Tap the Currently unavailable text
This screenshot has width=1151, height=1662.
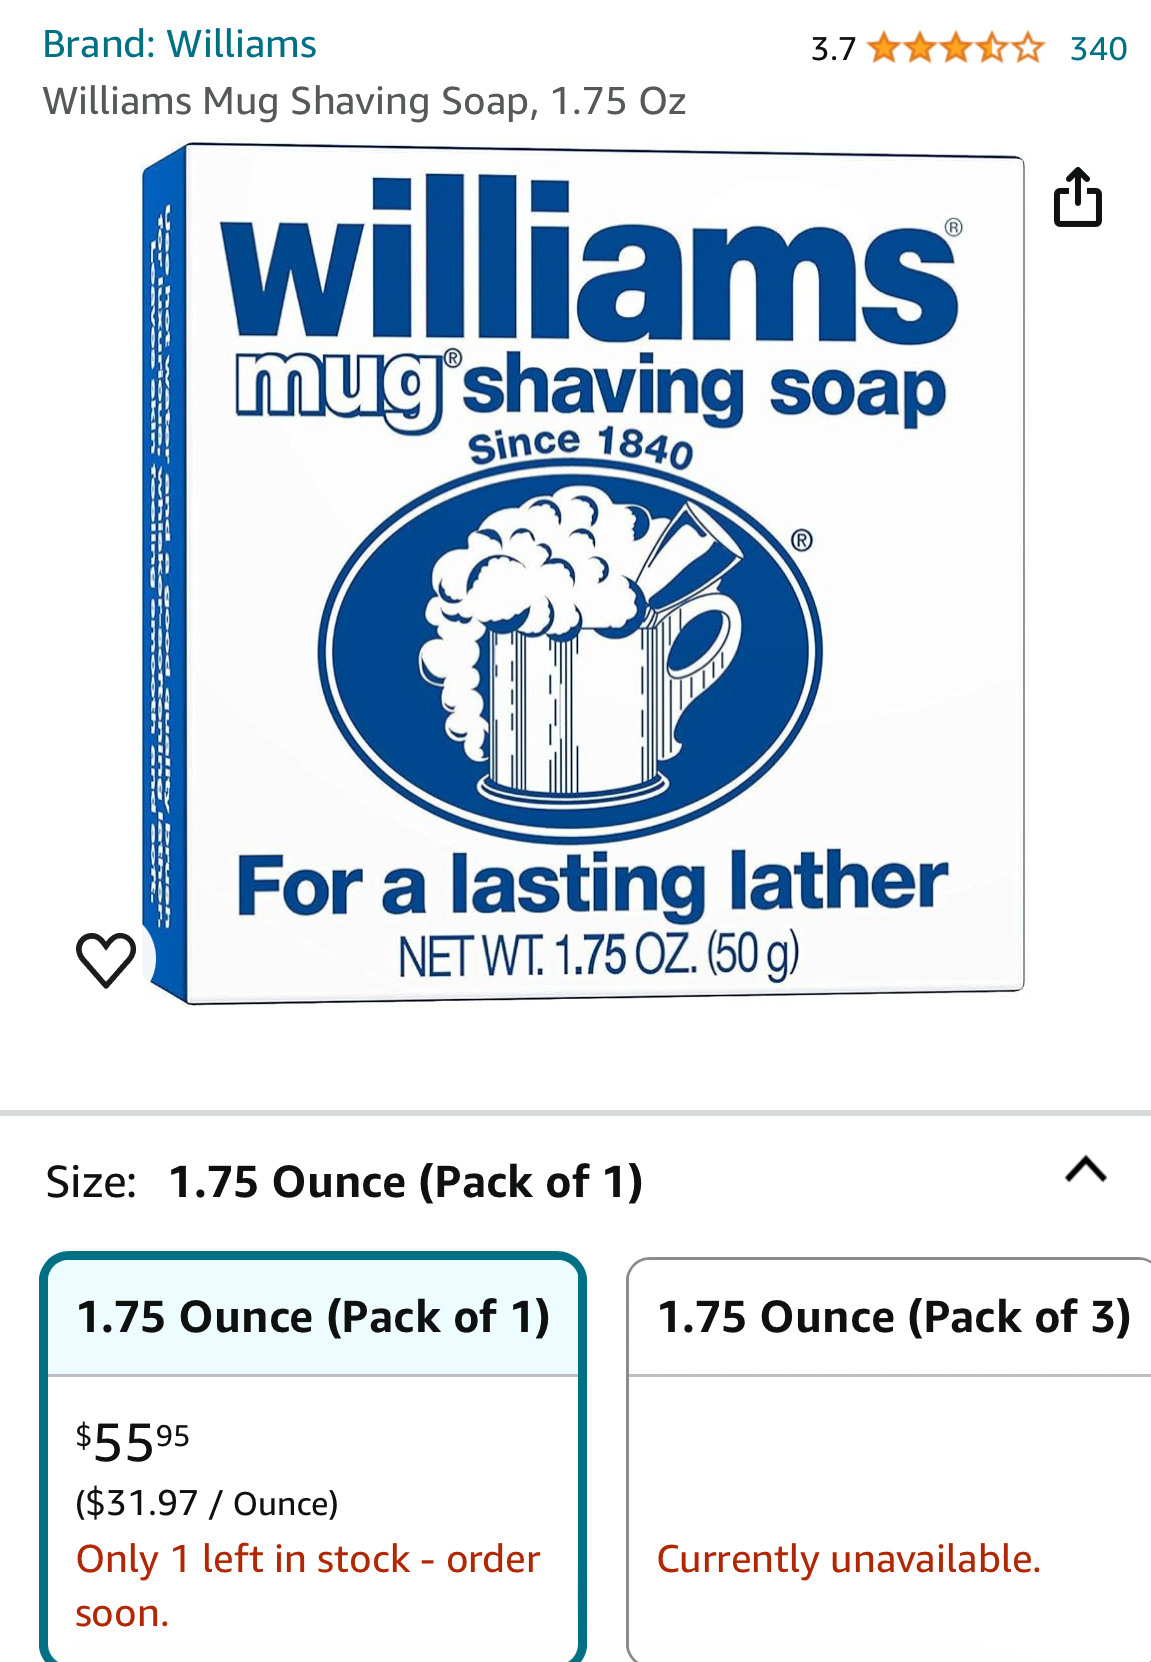coord(849,1559)
